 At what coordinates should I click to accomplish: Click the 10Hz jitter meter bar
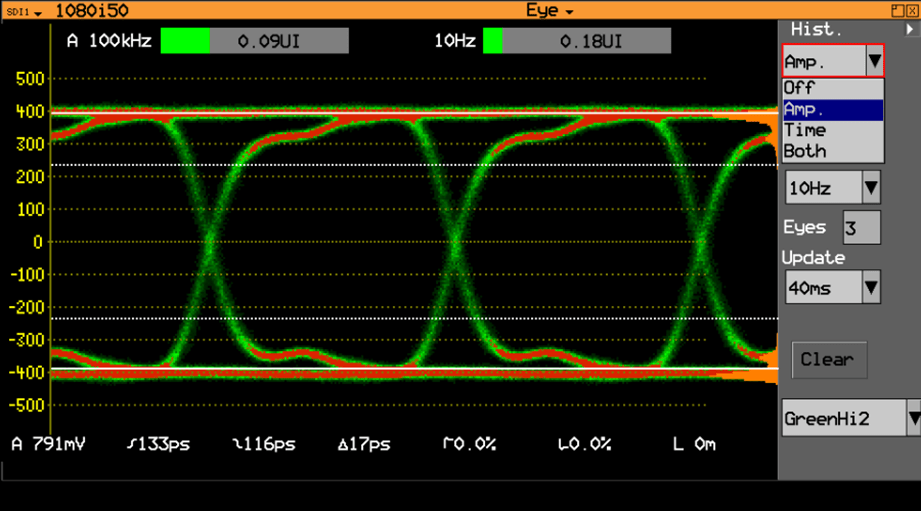click(x=577, y=41)
